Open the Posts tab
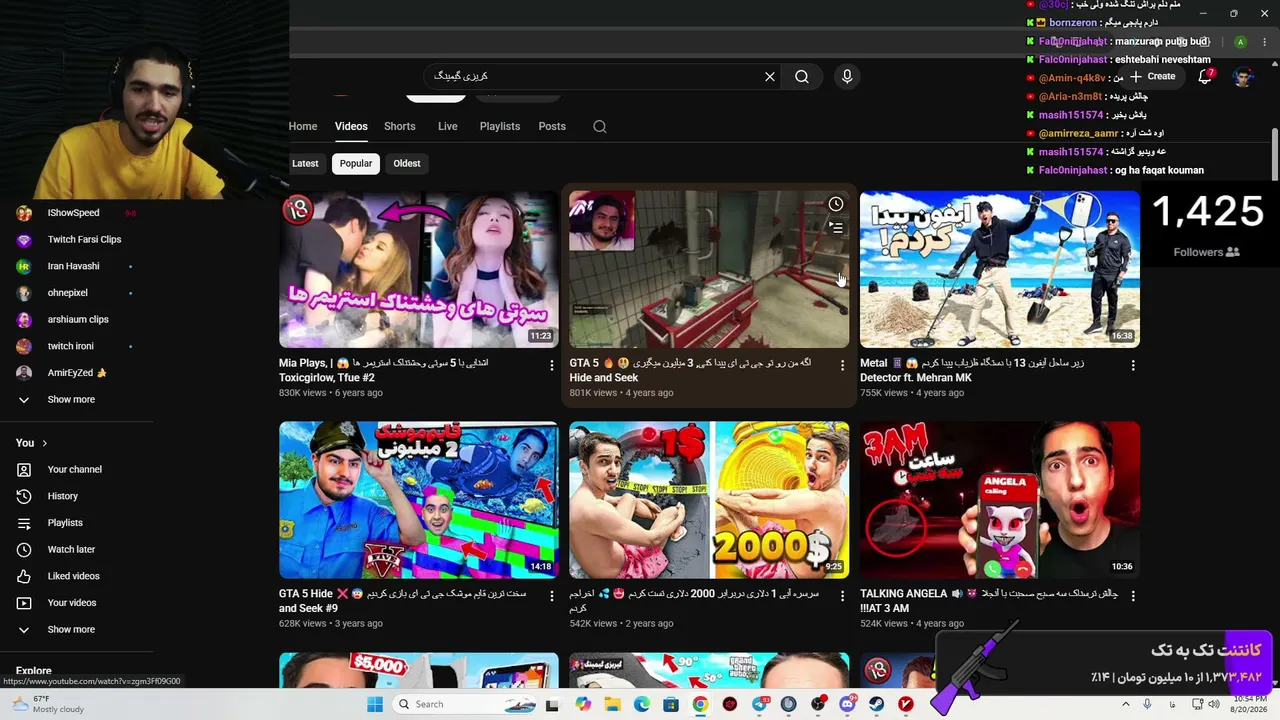The image size is (1280, 720). click(552, 127)
